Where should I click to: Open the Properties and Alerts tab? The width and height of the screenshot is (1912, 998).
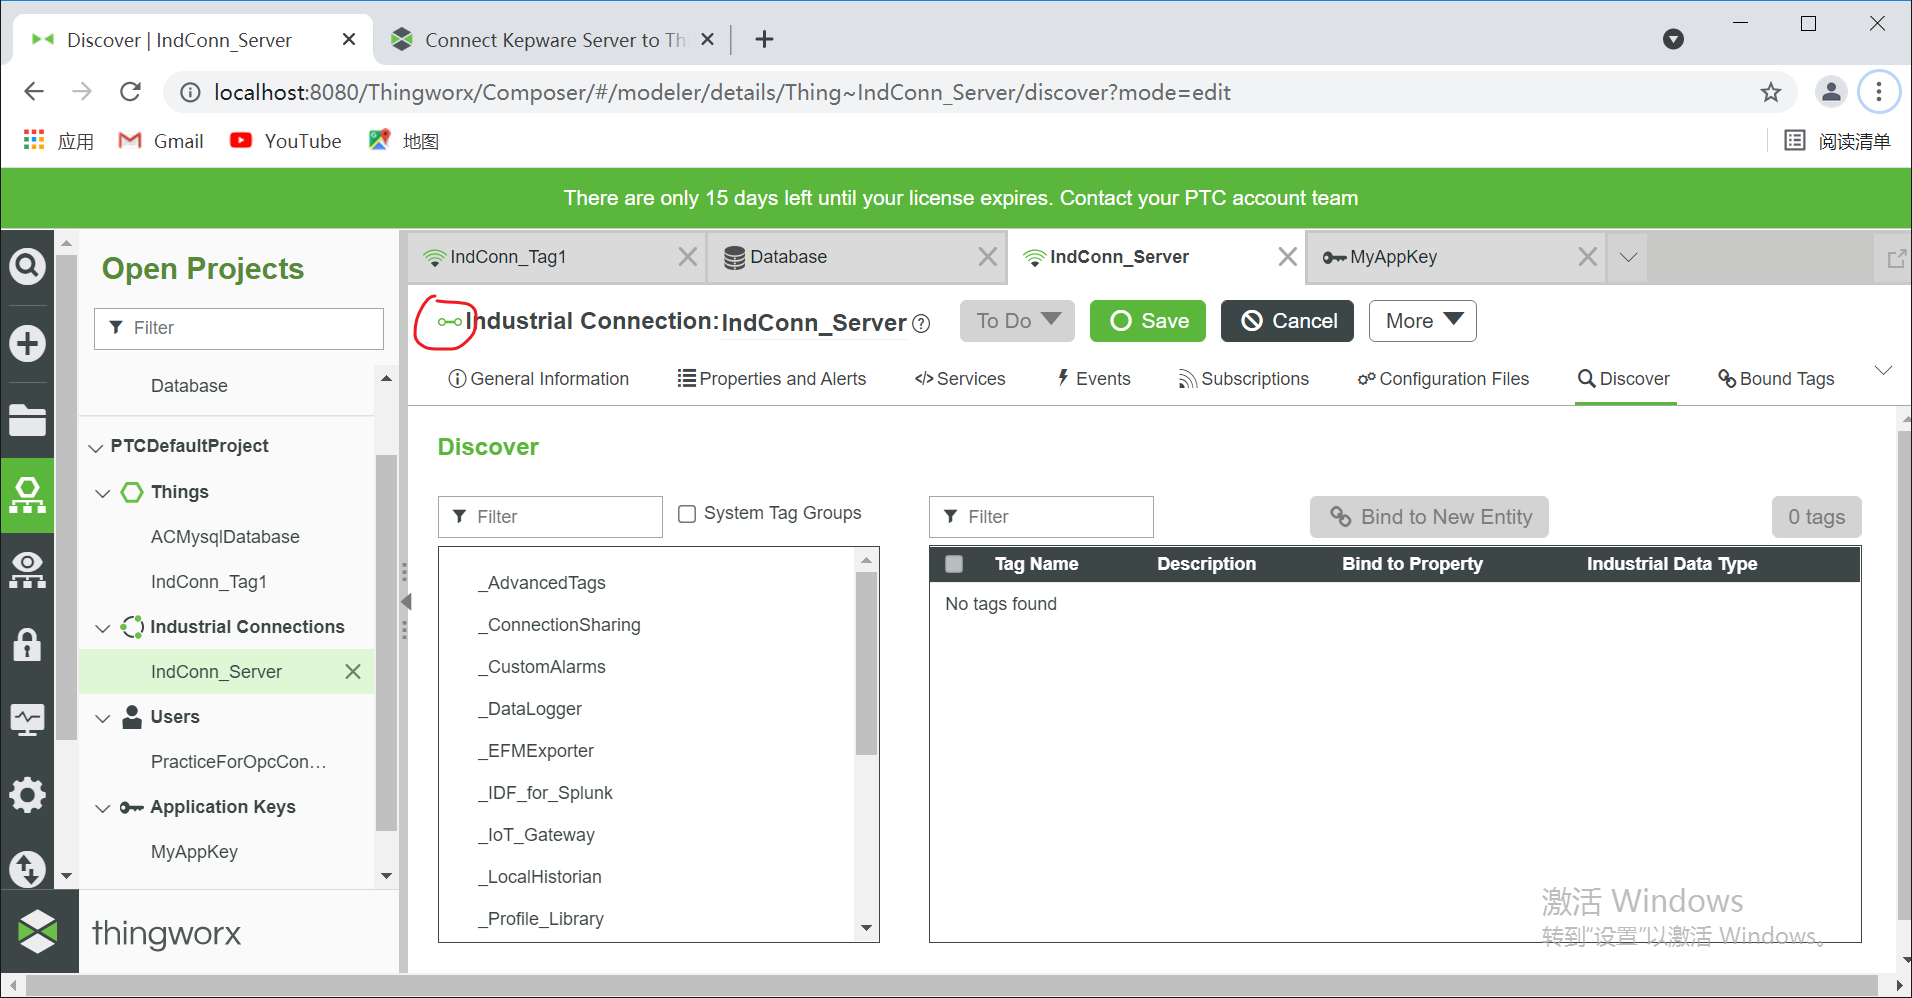click(x=771, y=379)
